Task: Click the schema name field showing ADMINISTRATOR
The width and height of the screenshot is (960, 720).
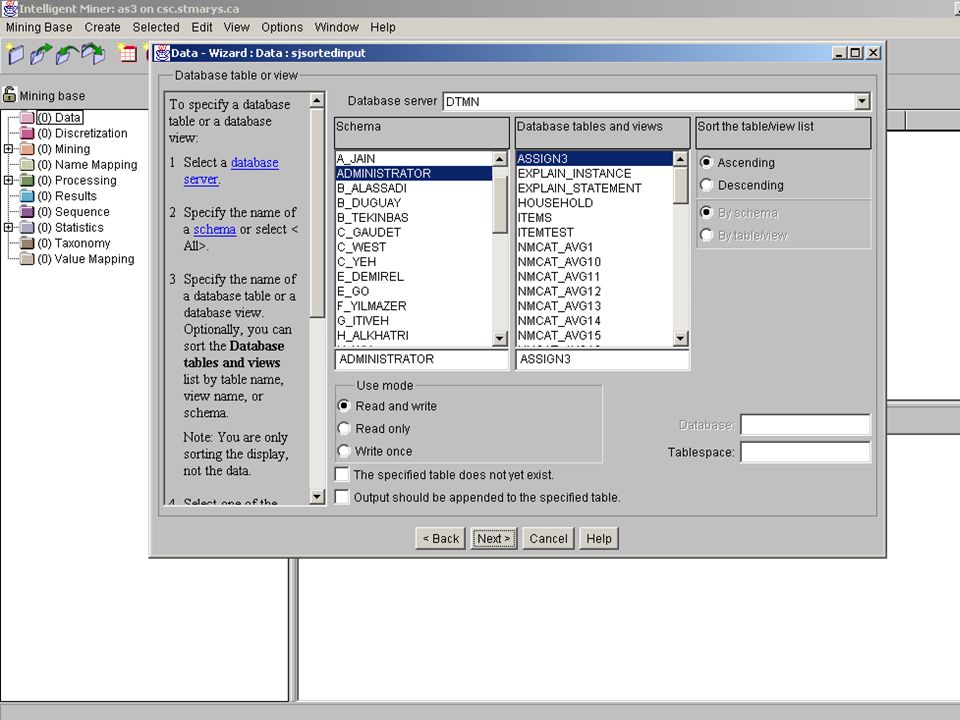Action: [x=422, y=359]
